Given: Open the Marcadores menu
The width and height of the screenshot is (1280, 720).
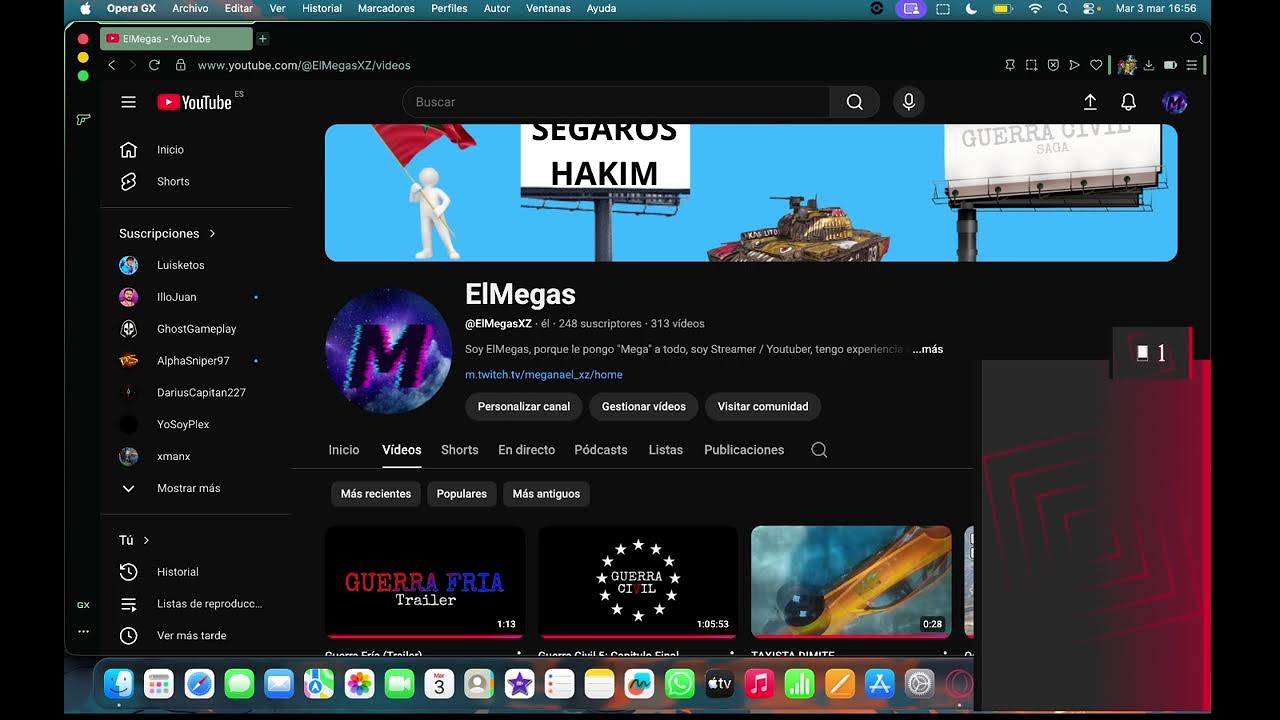Looking at the screenshot, I should coord(386,8).
